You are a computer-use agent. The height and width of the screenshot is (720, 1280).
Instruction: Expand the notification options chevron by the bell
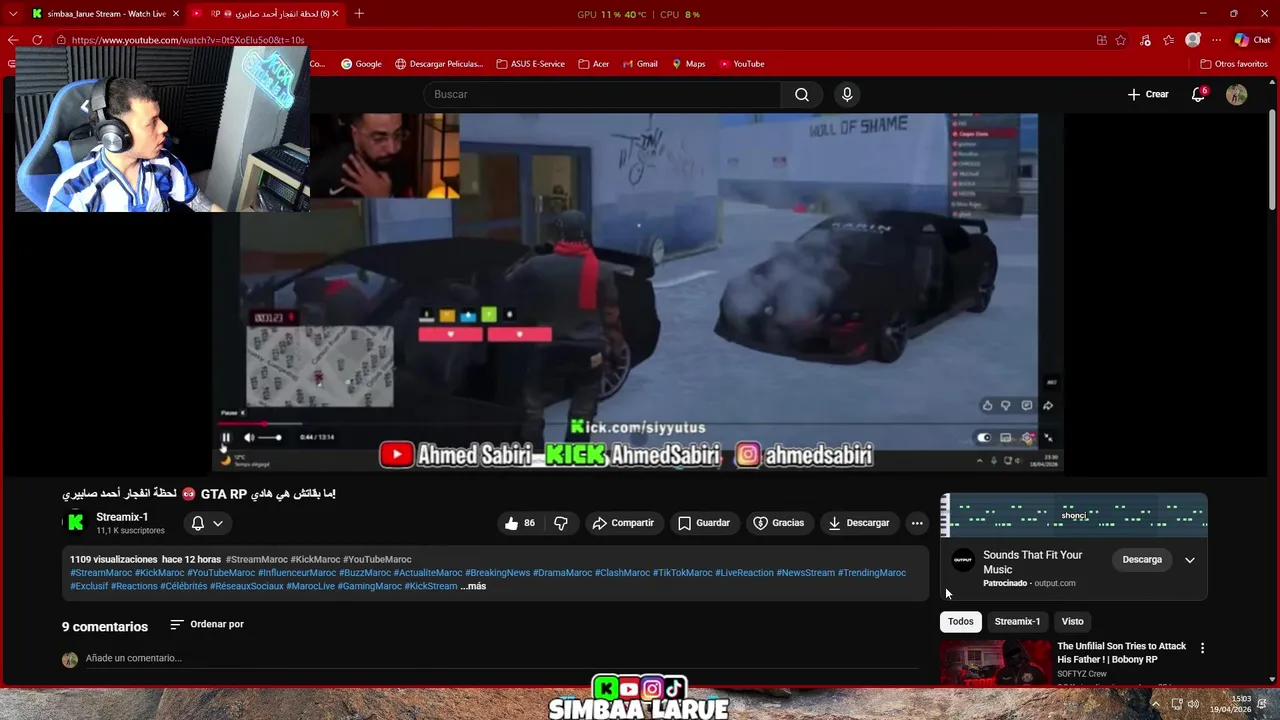[218, 523]
